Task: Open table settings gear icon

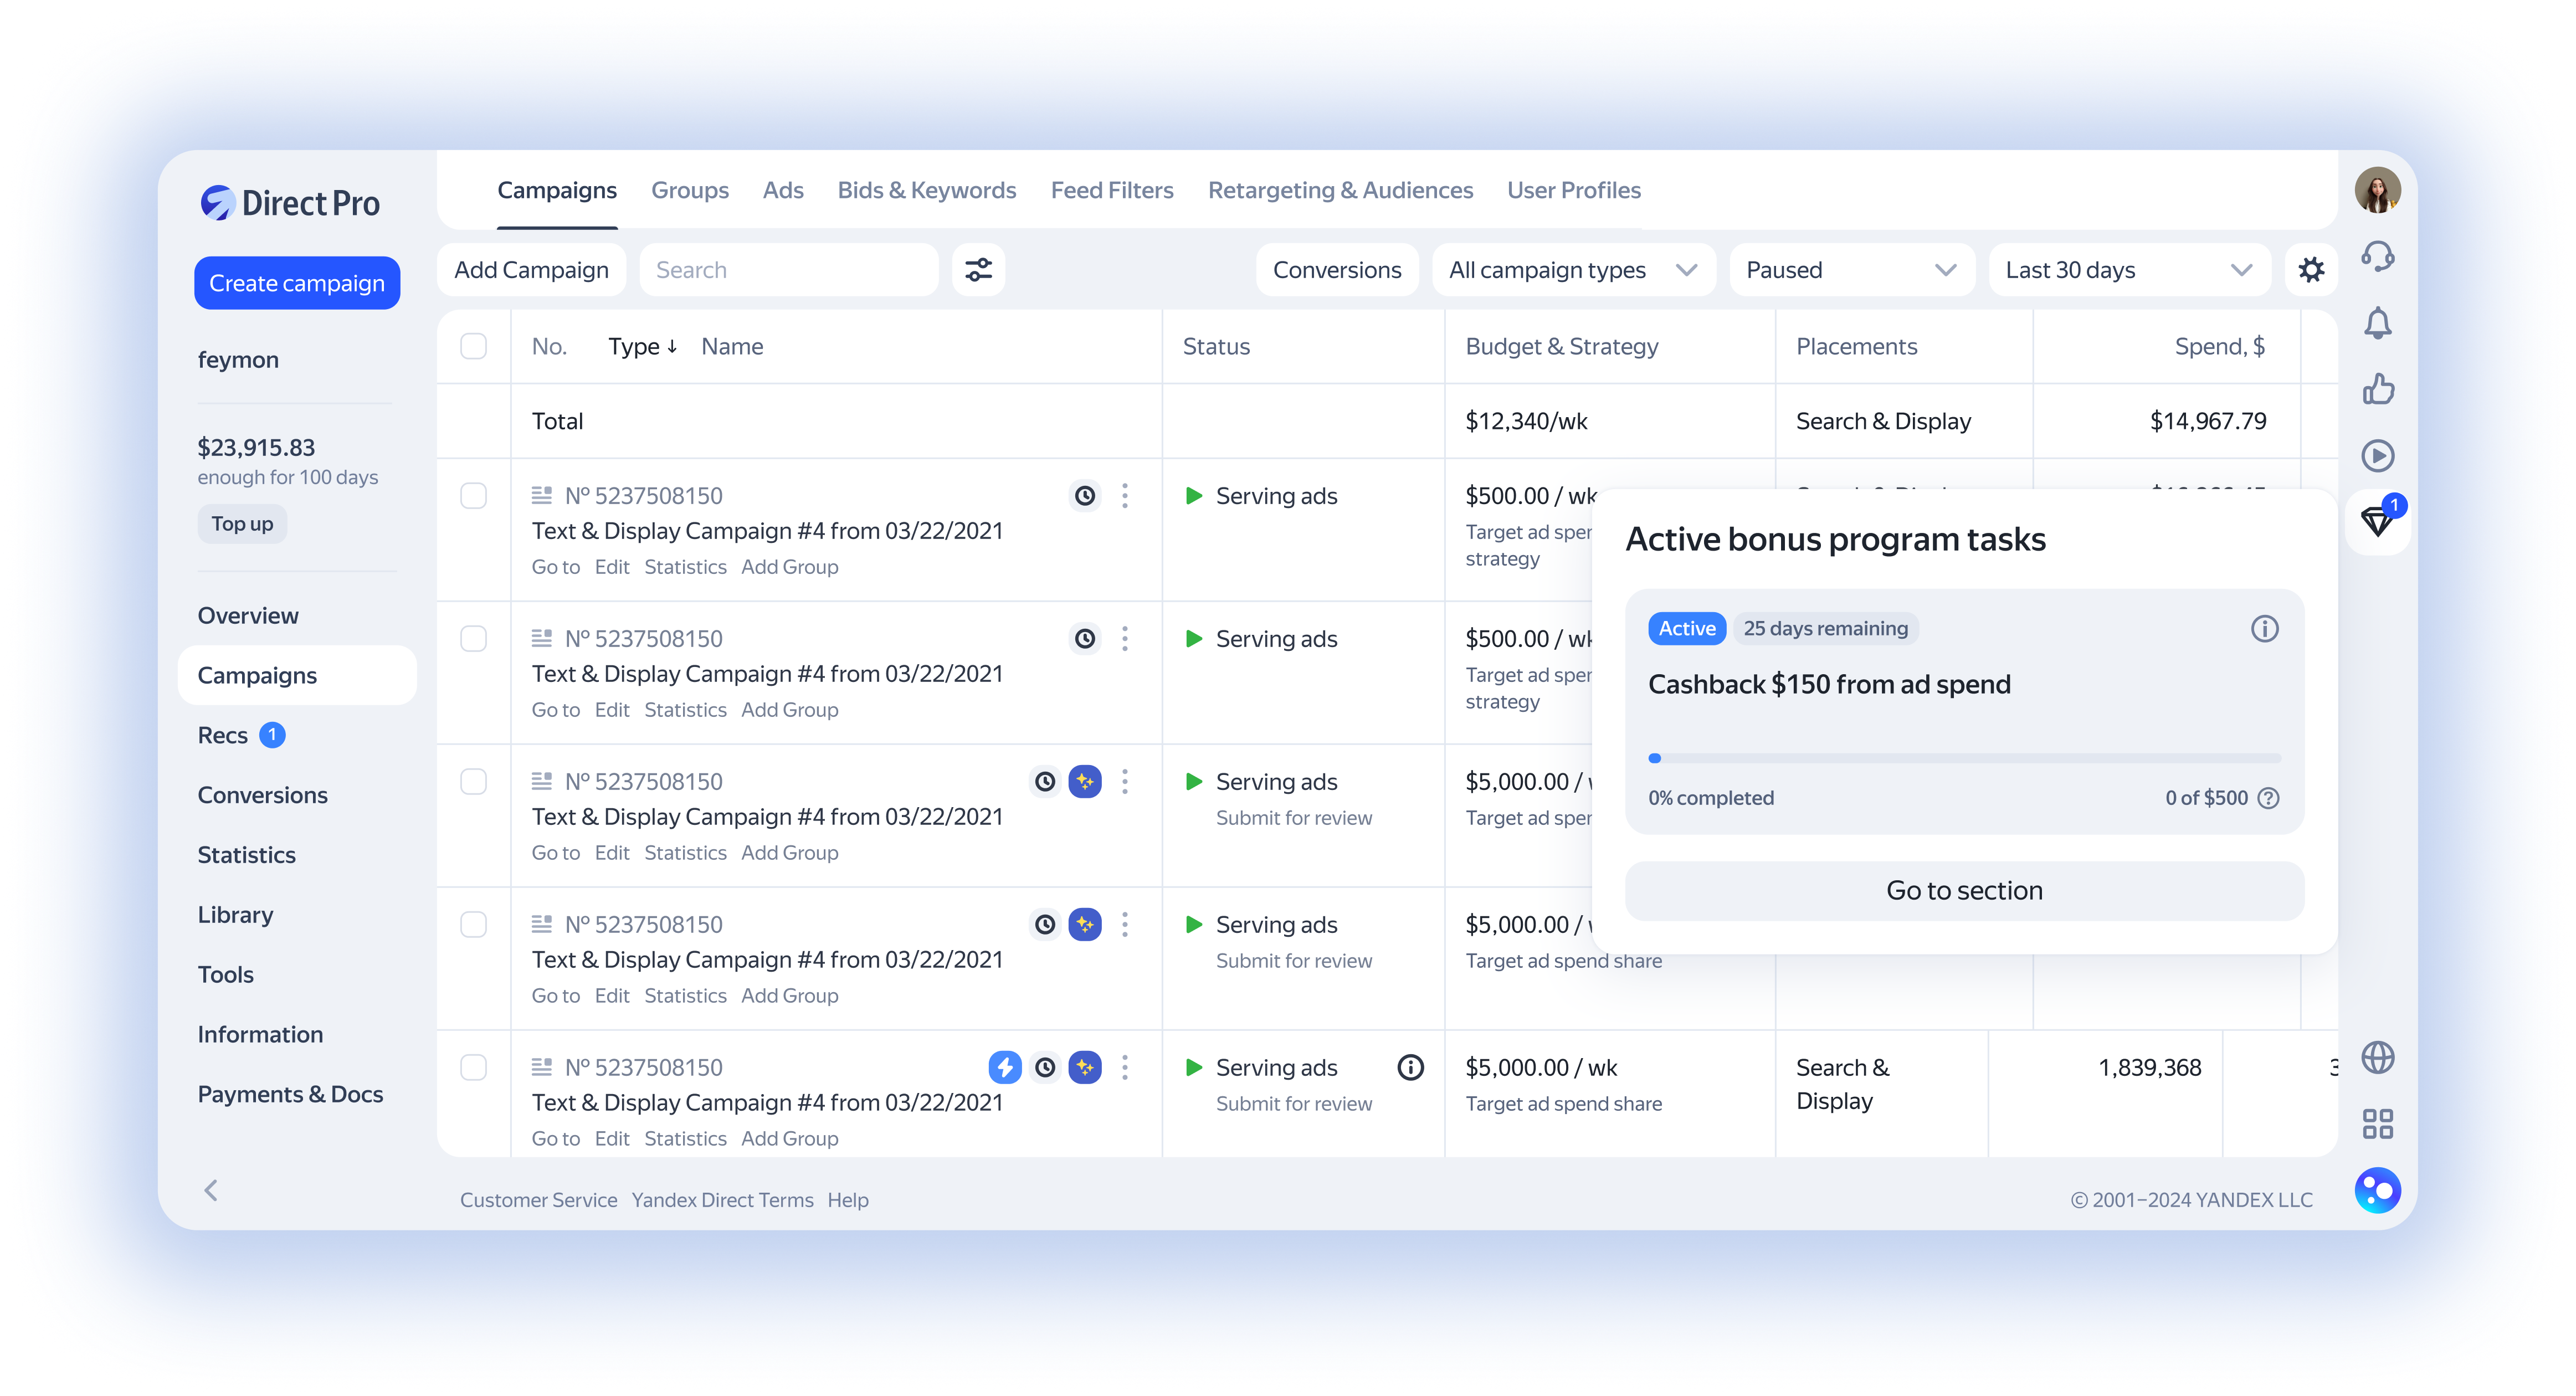Action: coord(2311,270)
